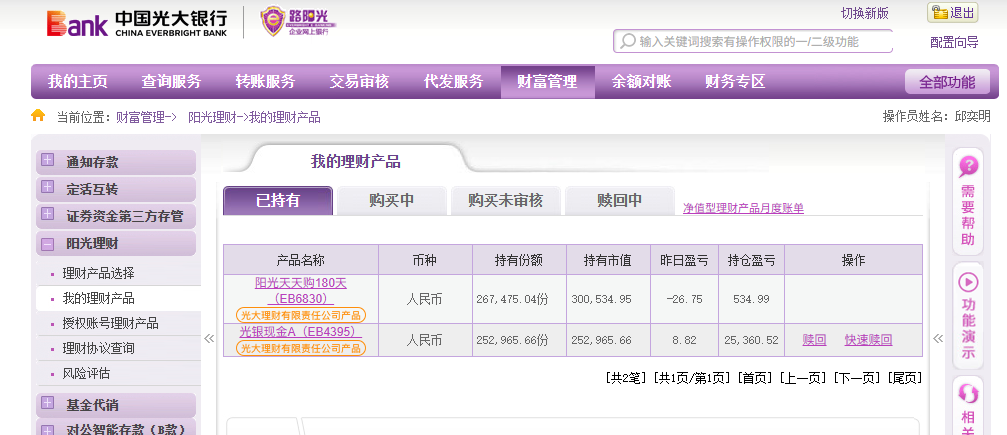Expand the 基金代销 menu section
1007x435 pixels.
coord(48,404)
